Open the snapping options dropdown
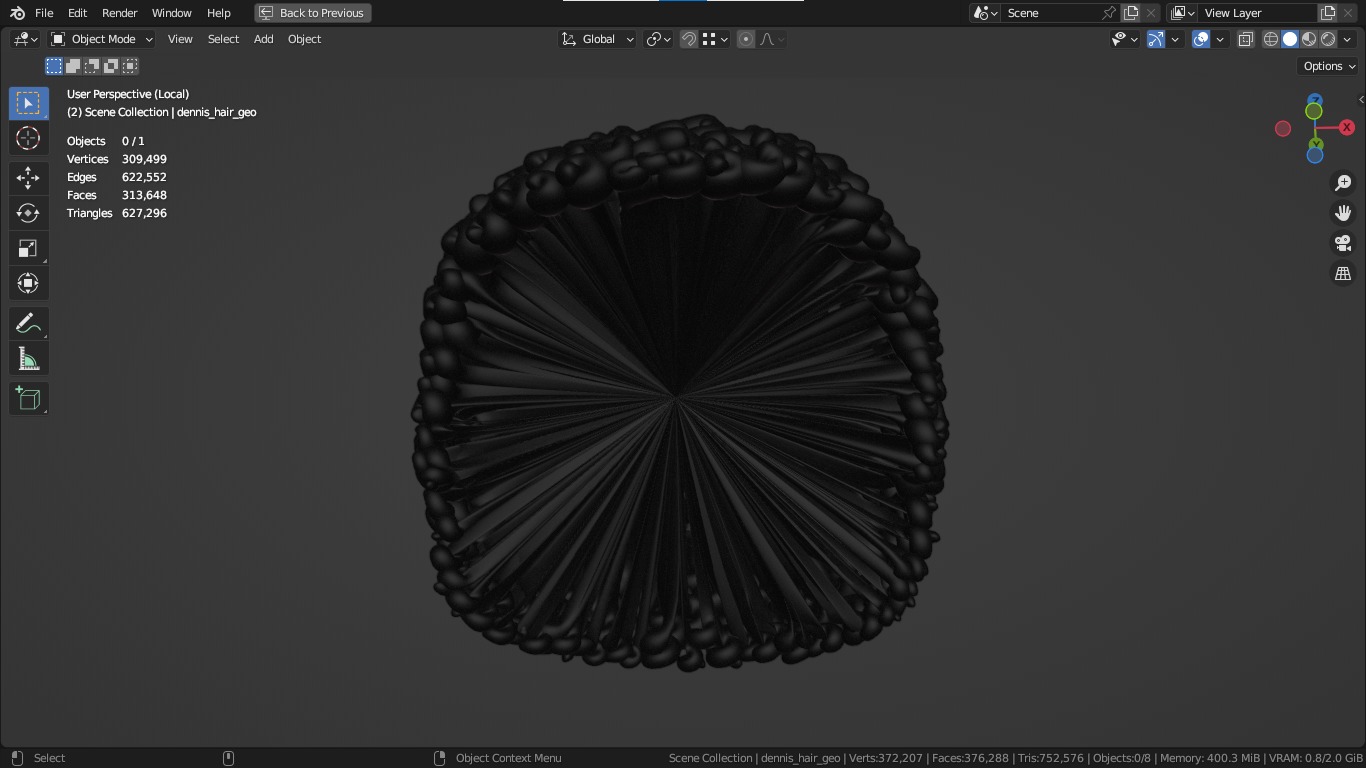 pyautogui.click(x=715, y=39)
